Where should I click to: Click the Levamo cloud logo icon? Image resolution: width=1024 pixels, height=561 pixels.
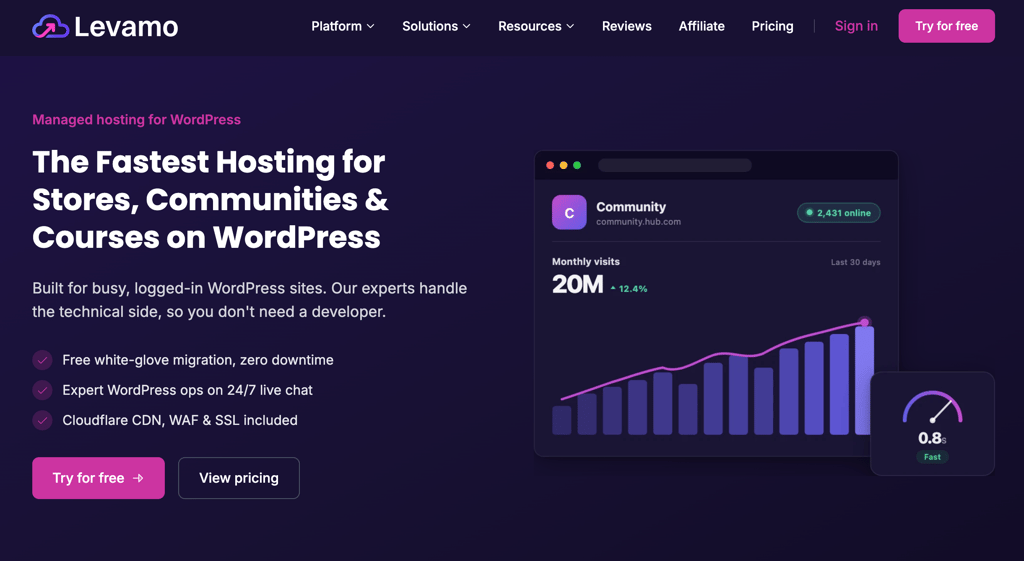point(50,27)
